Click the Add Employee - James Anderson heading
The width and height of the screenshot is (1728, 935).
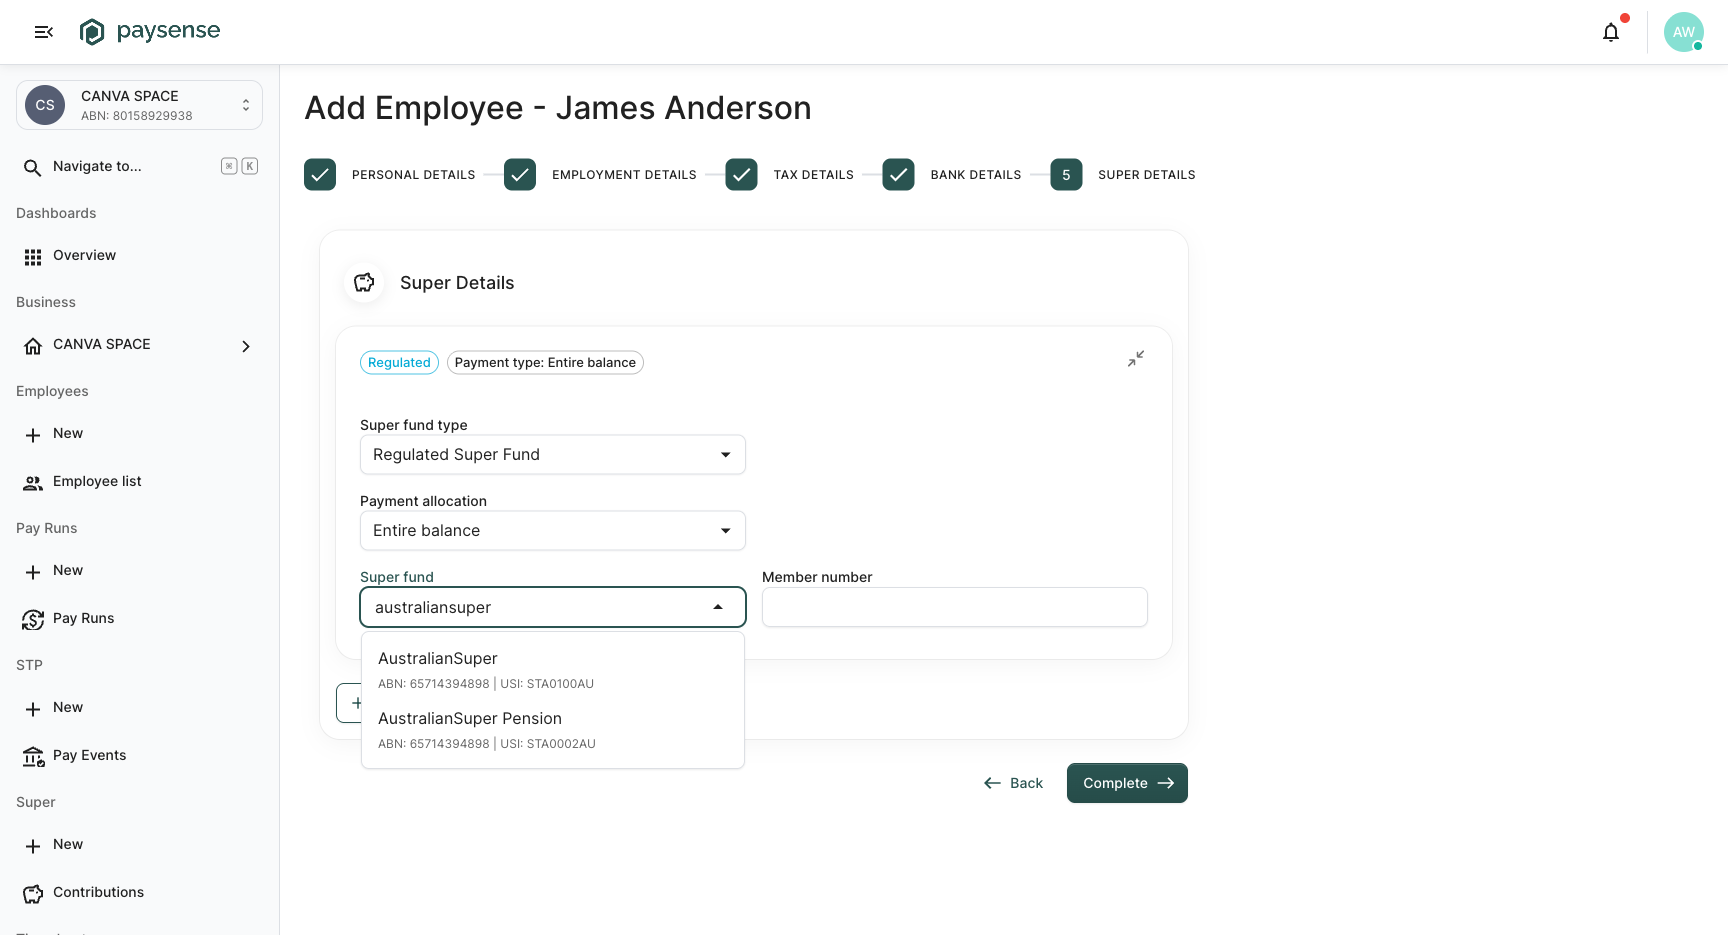558,108
